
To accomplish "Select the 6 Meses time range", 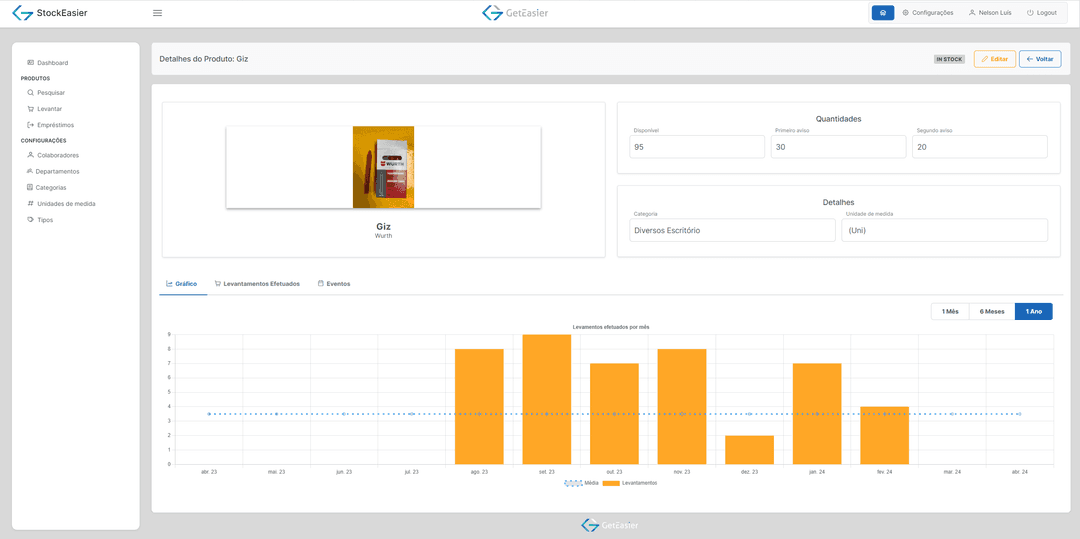I will 992,311.
